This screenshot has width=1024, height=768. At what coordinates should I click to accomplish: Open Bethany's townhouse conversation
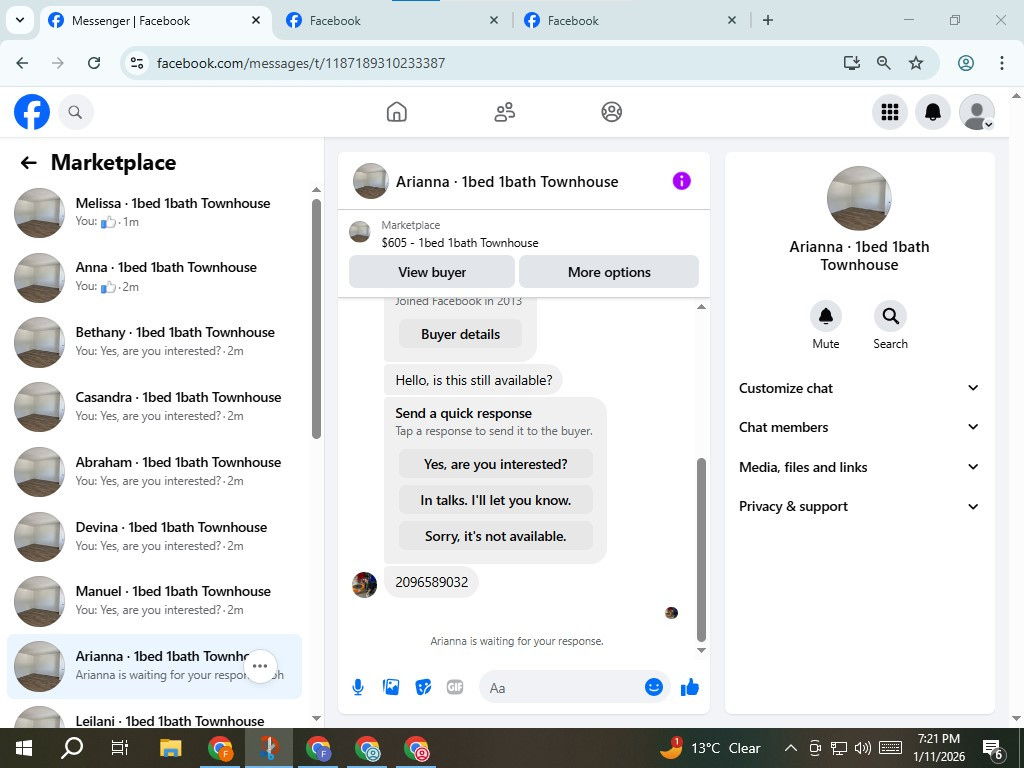pyautogui.click(x=155, y=342)
